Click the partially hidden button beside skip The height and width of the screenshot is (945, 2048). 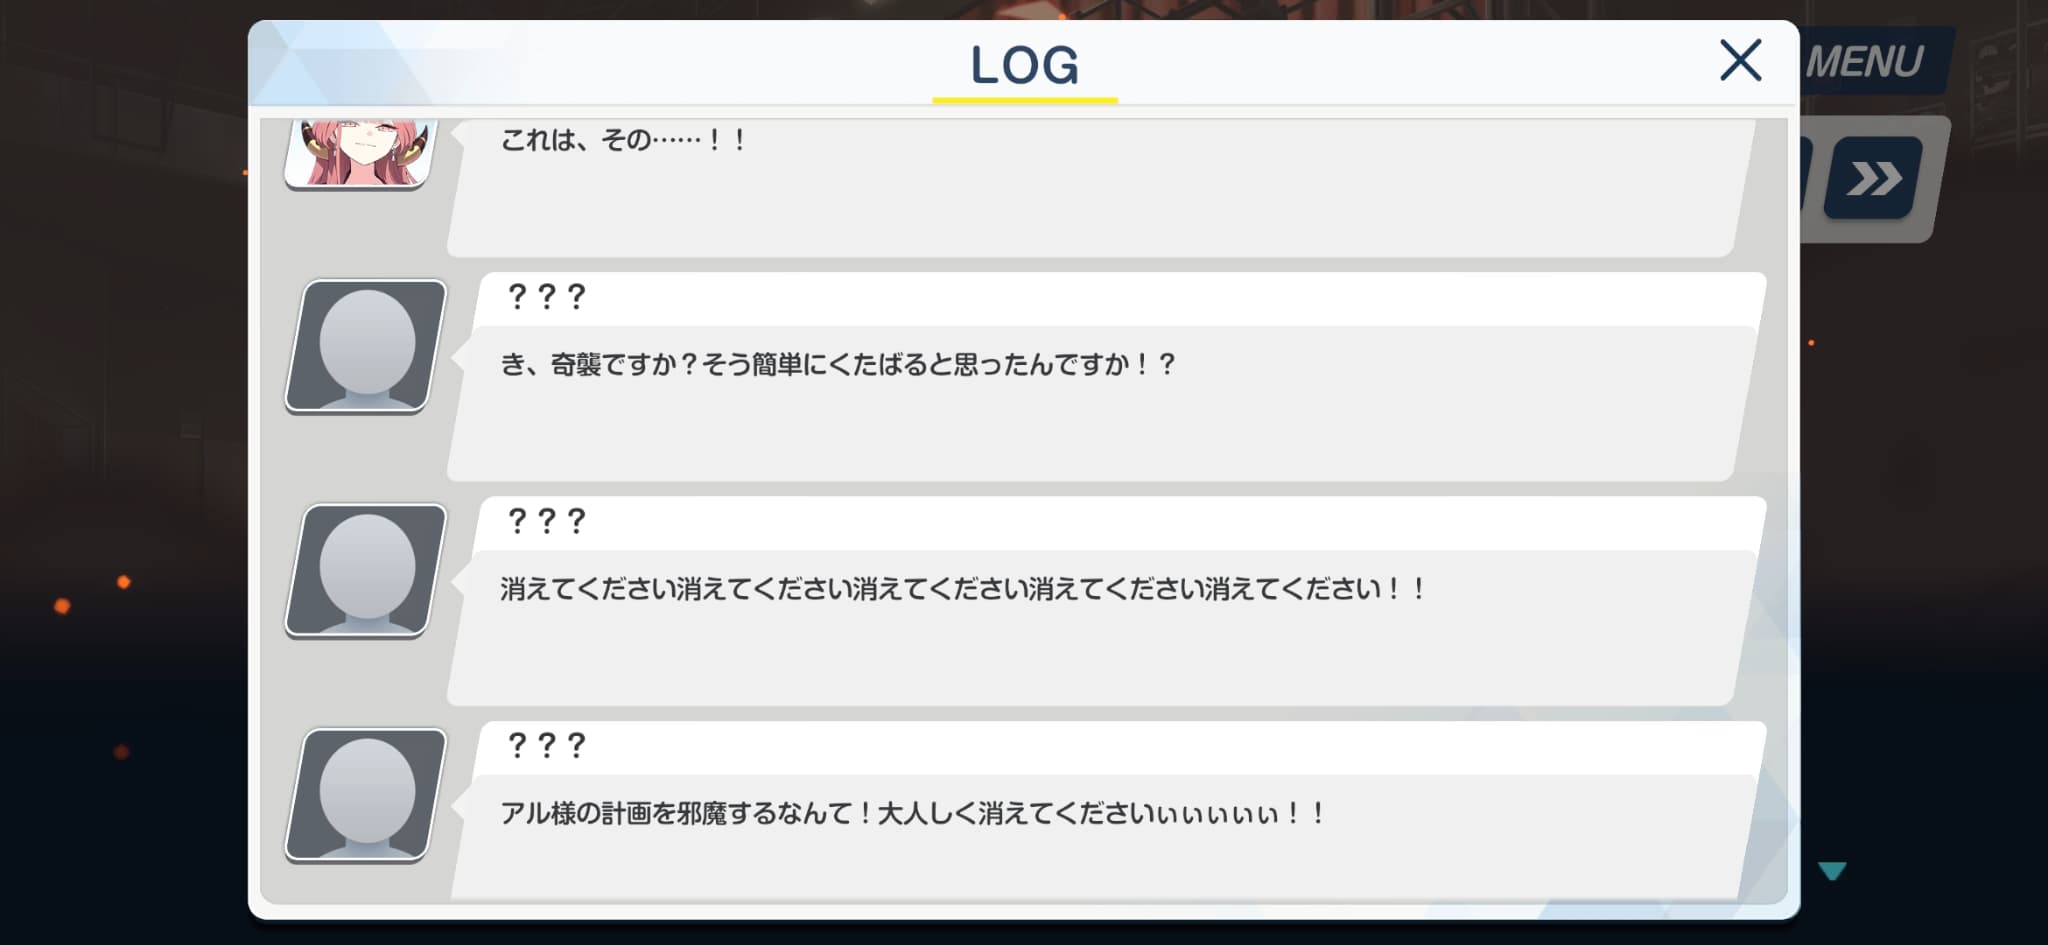(x=1808, y=178)
